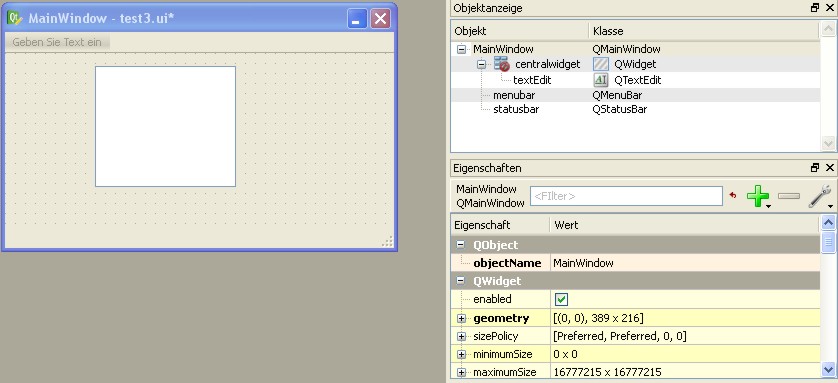Viewport: 838px width, 383px height.
Task: Add a dynamic property with green plus
Action: click(758, 196)
